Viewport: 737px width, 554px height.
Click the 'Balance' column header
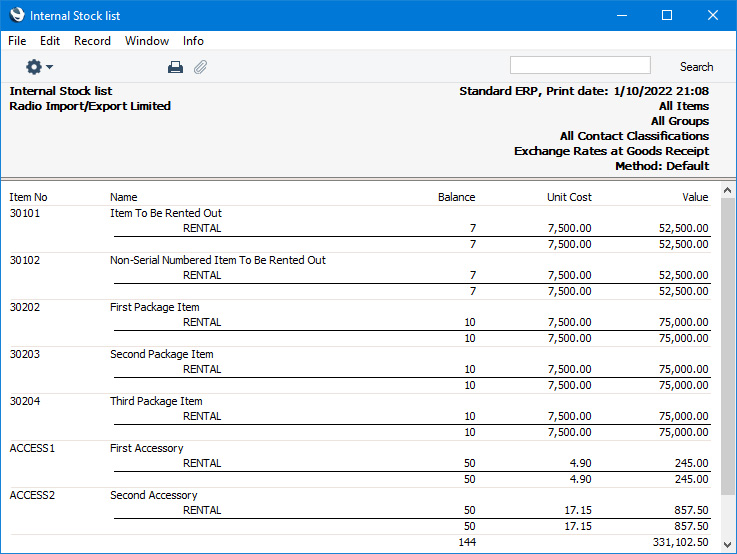pyautogui.click(x=456, y=197)
